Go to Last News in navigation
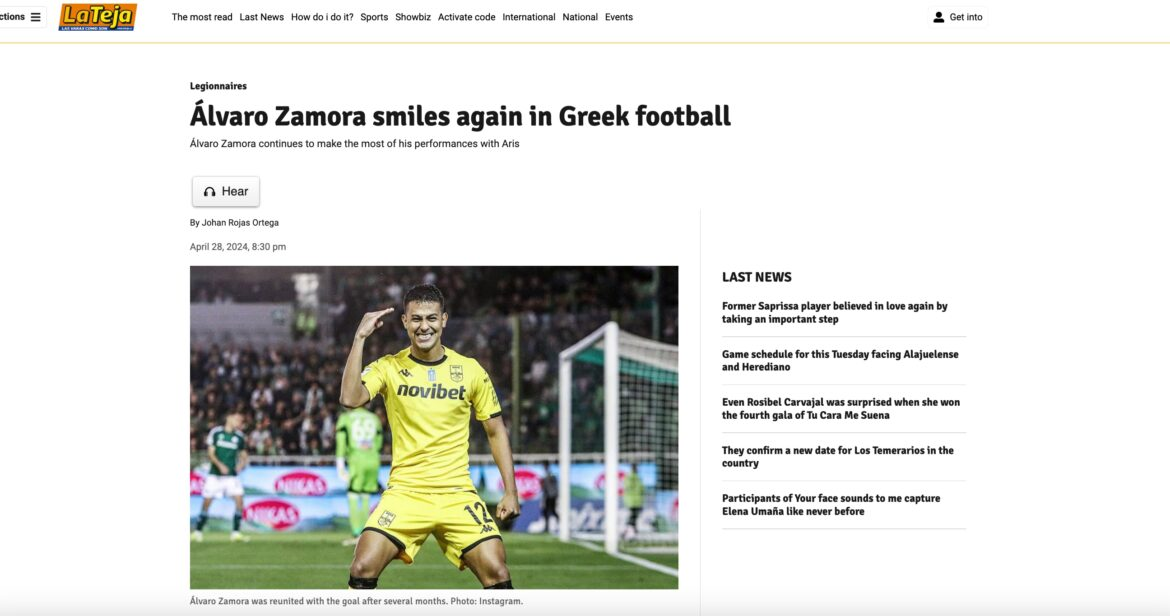The image size is (1170, 616). tap(262, 17)
